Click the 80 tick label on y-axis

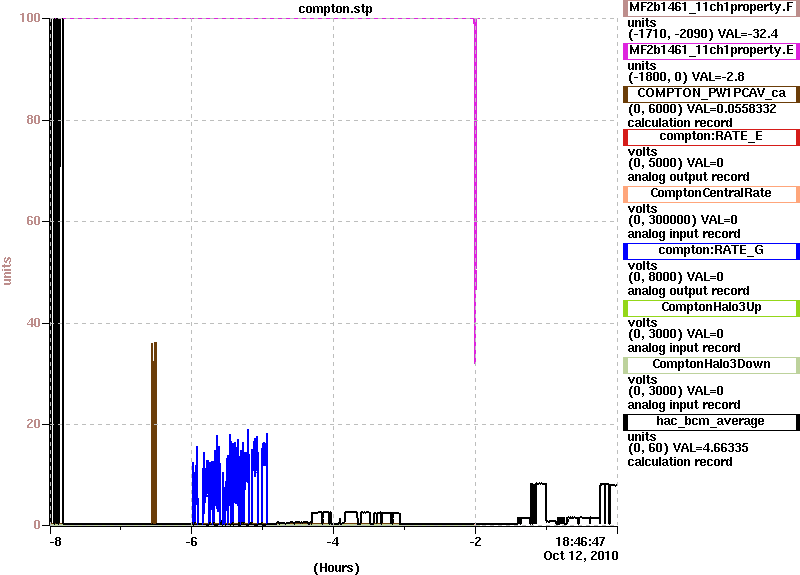click(x=33, y=120)
